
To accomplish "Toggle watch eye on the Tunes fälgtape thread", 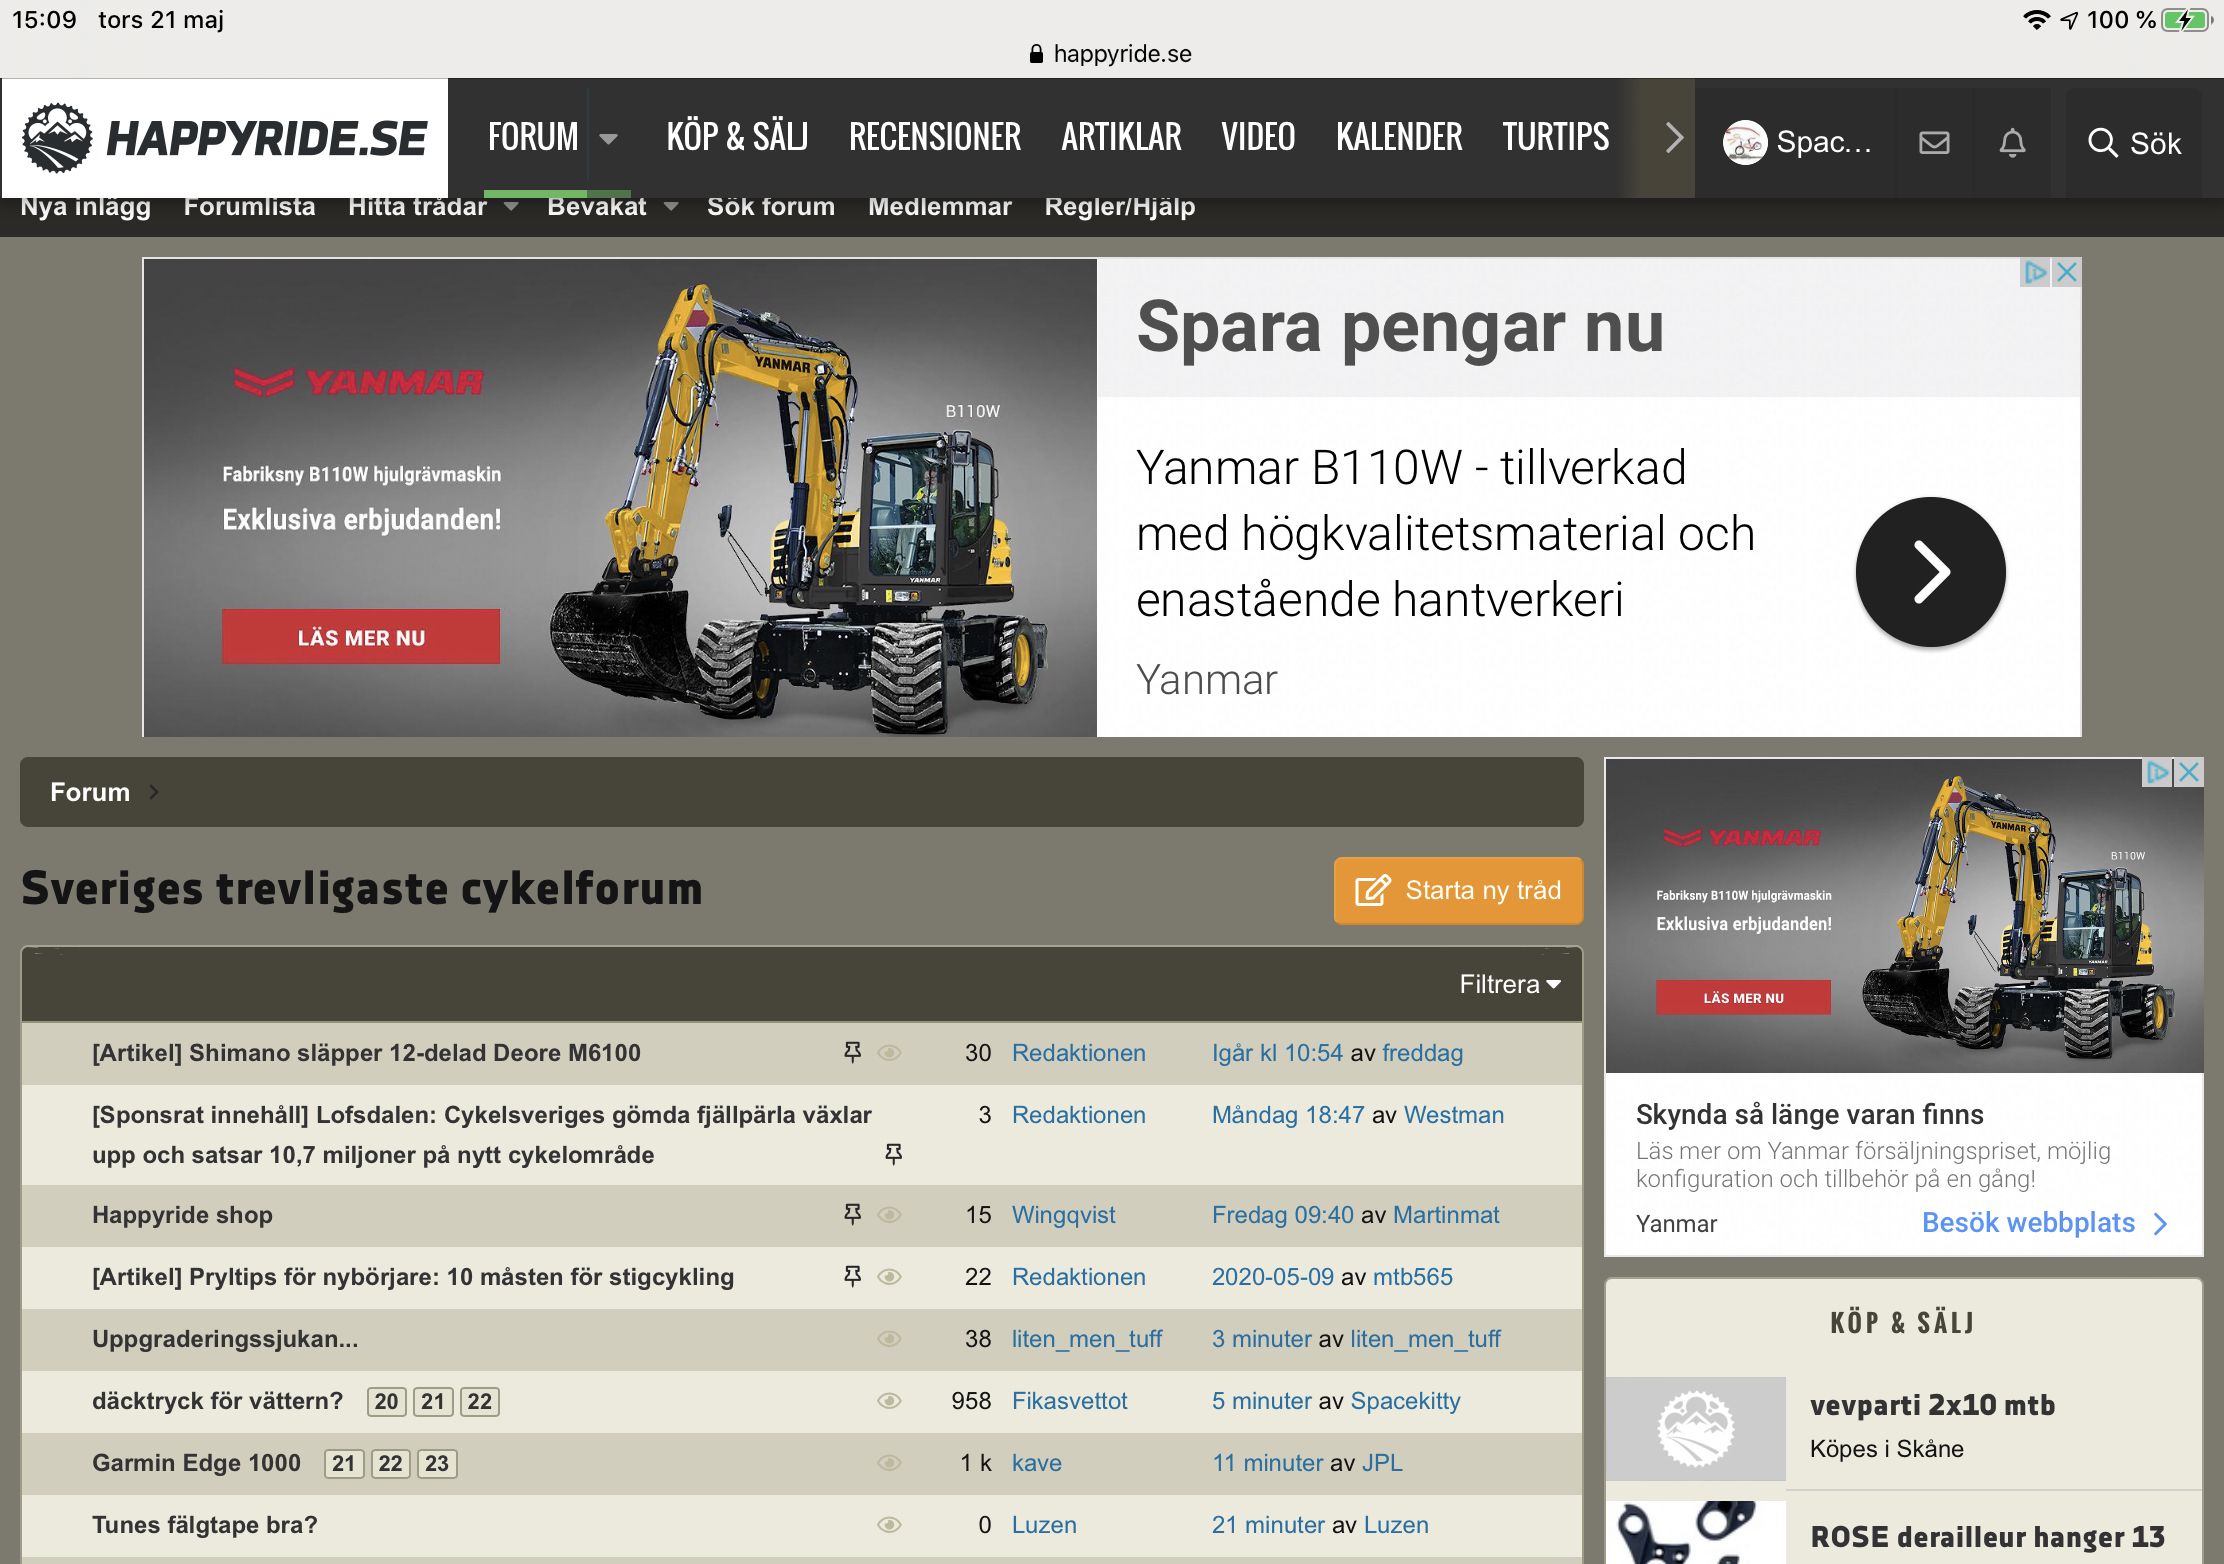I will 889,1525.
